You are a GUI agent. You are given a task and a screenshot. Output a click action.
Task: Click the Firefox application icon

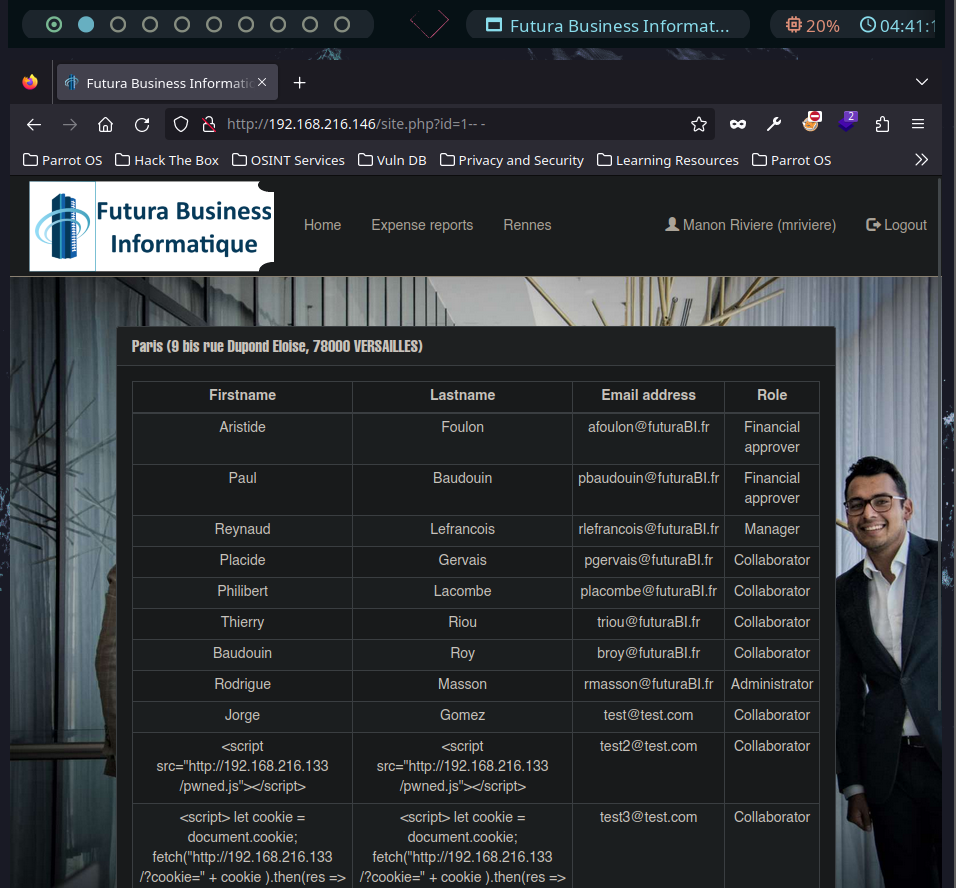pyautogui.click(x=30, y=82)
